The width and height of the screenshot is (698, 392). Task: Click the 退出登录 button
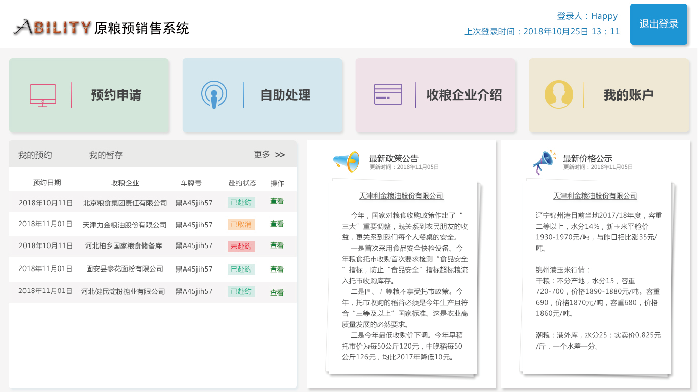point(658,24)
